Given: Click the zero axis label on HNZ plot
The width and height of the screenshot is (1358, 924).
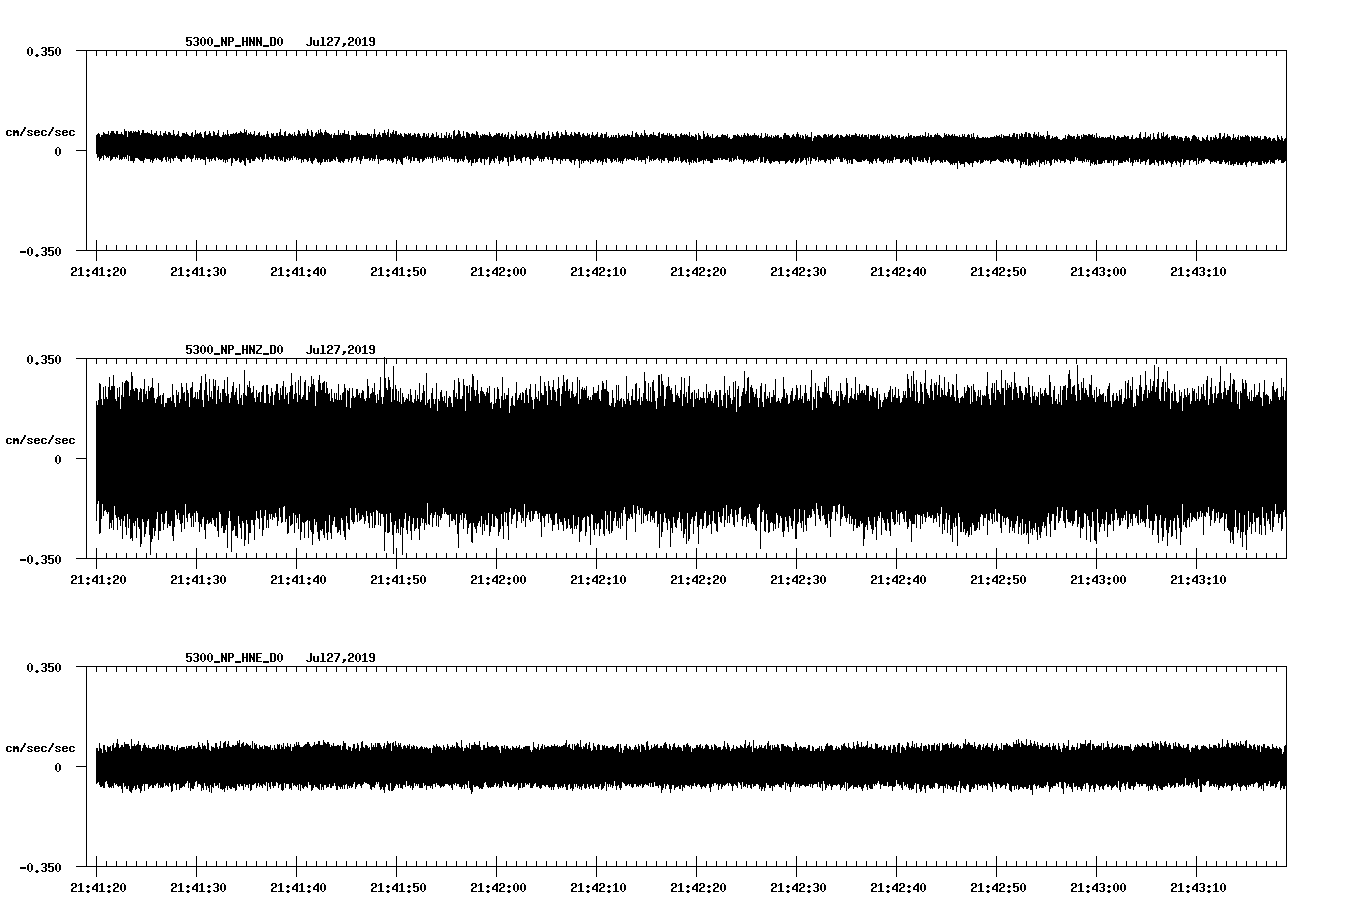Looking at the screenshot, I should [x=58, y=460].
